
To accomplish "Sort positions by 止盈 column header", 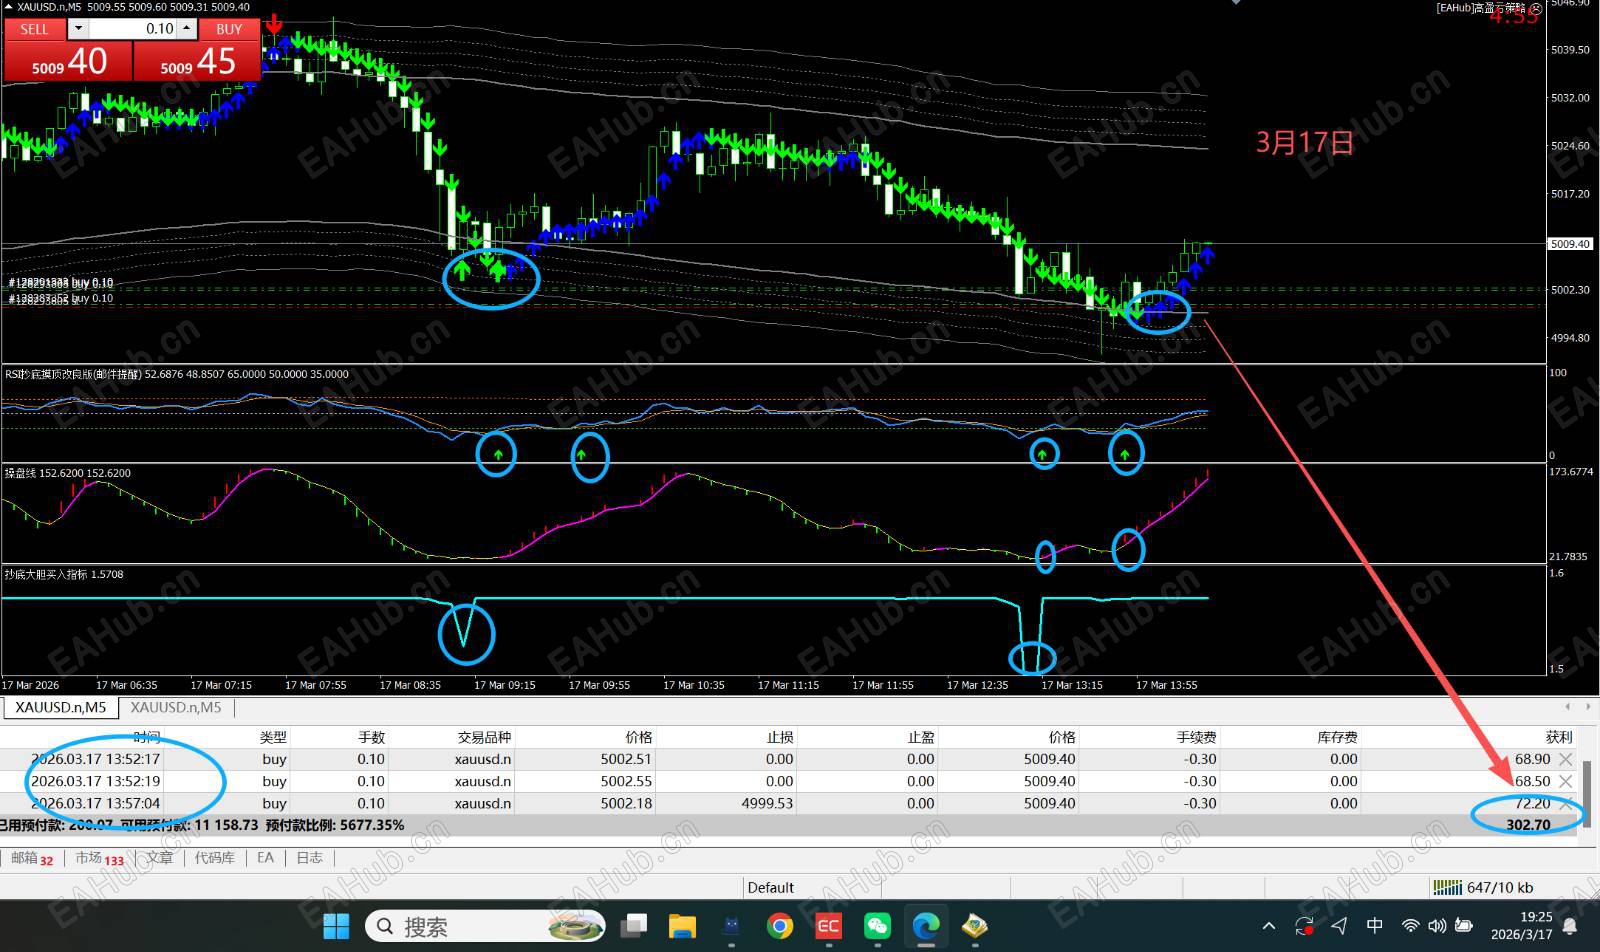I will point(921,737).
